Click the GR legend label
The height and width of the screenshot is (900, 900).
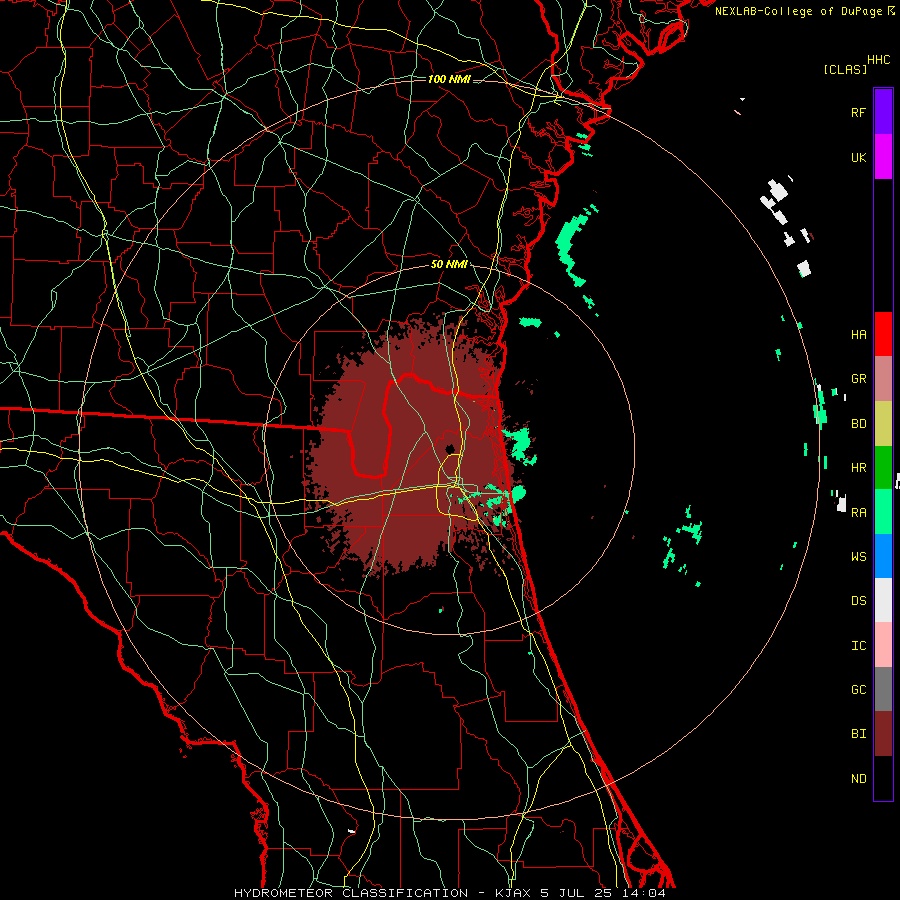tap(858, 379)
